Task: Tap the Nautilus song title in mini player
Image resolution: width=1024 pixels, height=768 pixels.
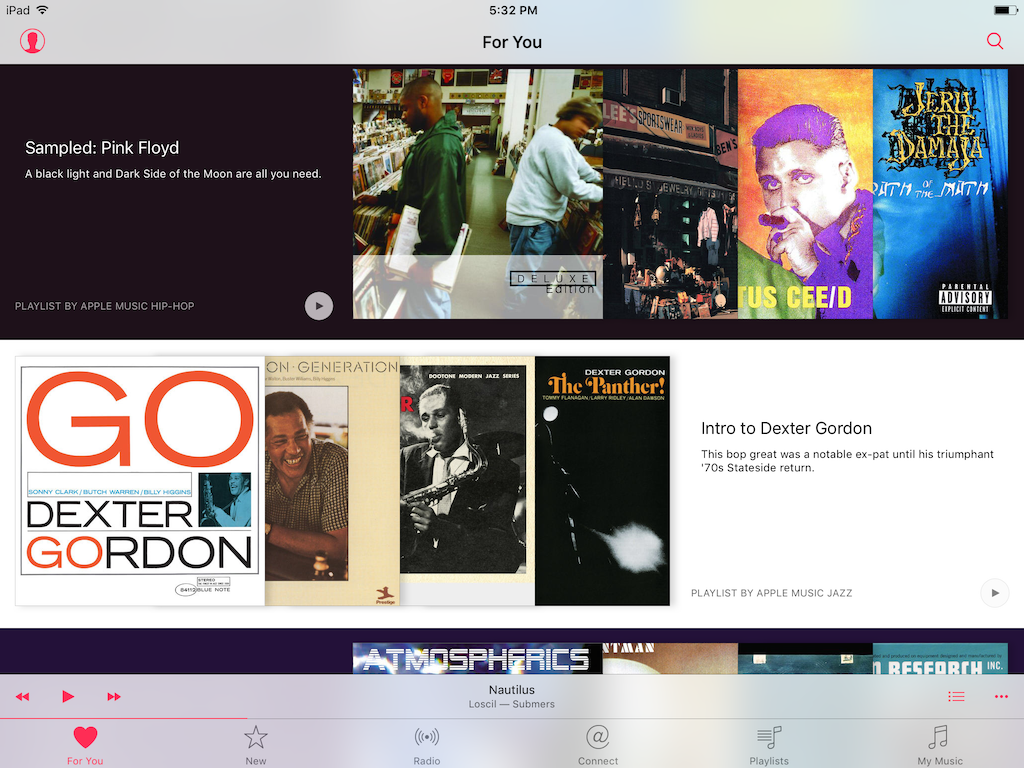Action: tap(512, 690)
